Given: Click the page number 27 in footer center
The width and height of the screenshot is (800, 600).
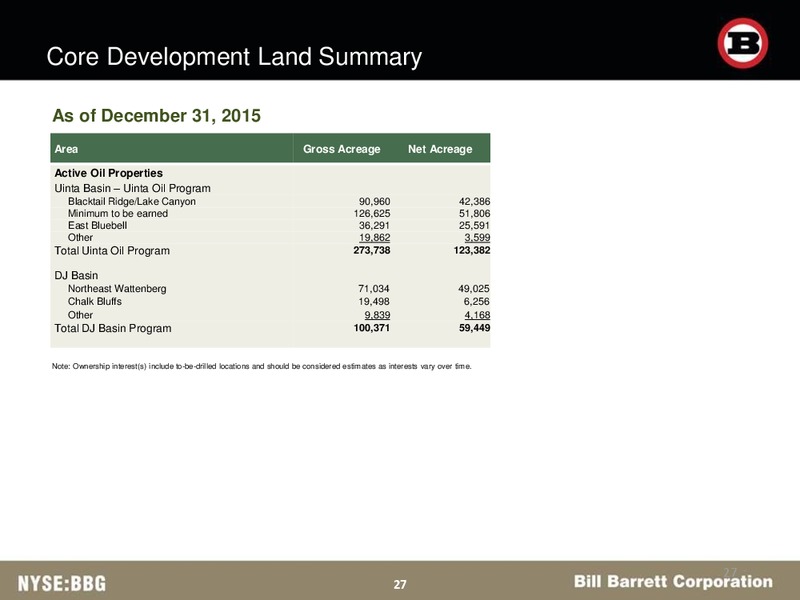Looking at the screenshot, I should coord(400,584).
